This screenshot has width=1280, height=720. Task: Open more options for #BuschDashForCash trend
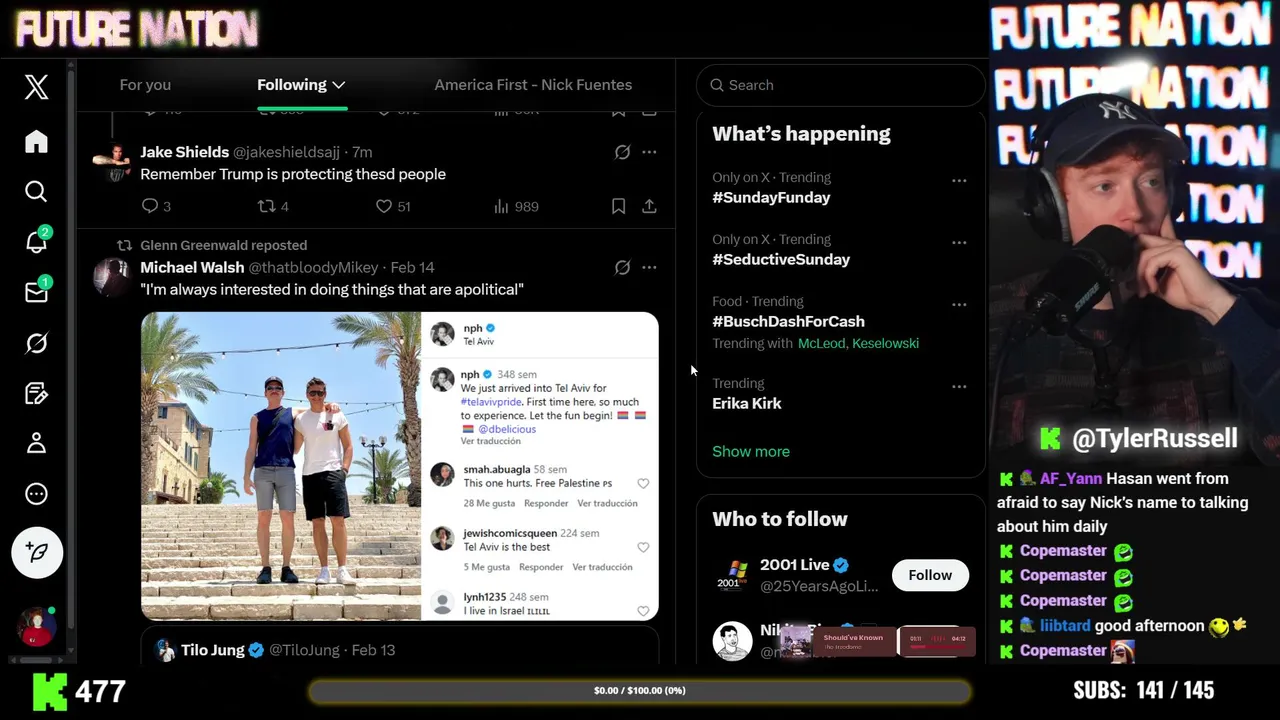pos(959,305)
